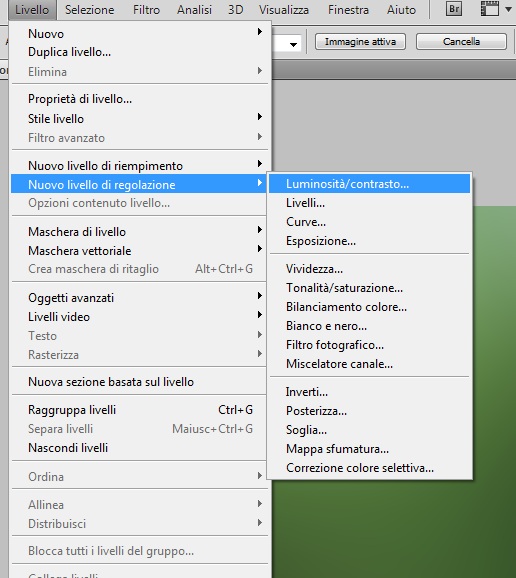Open the options bar dropdown arrow

point(293,45)
